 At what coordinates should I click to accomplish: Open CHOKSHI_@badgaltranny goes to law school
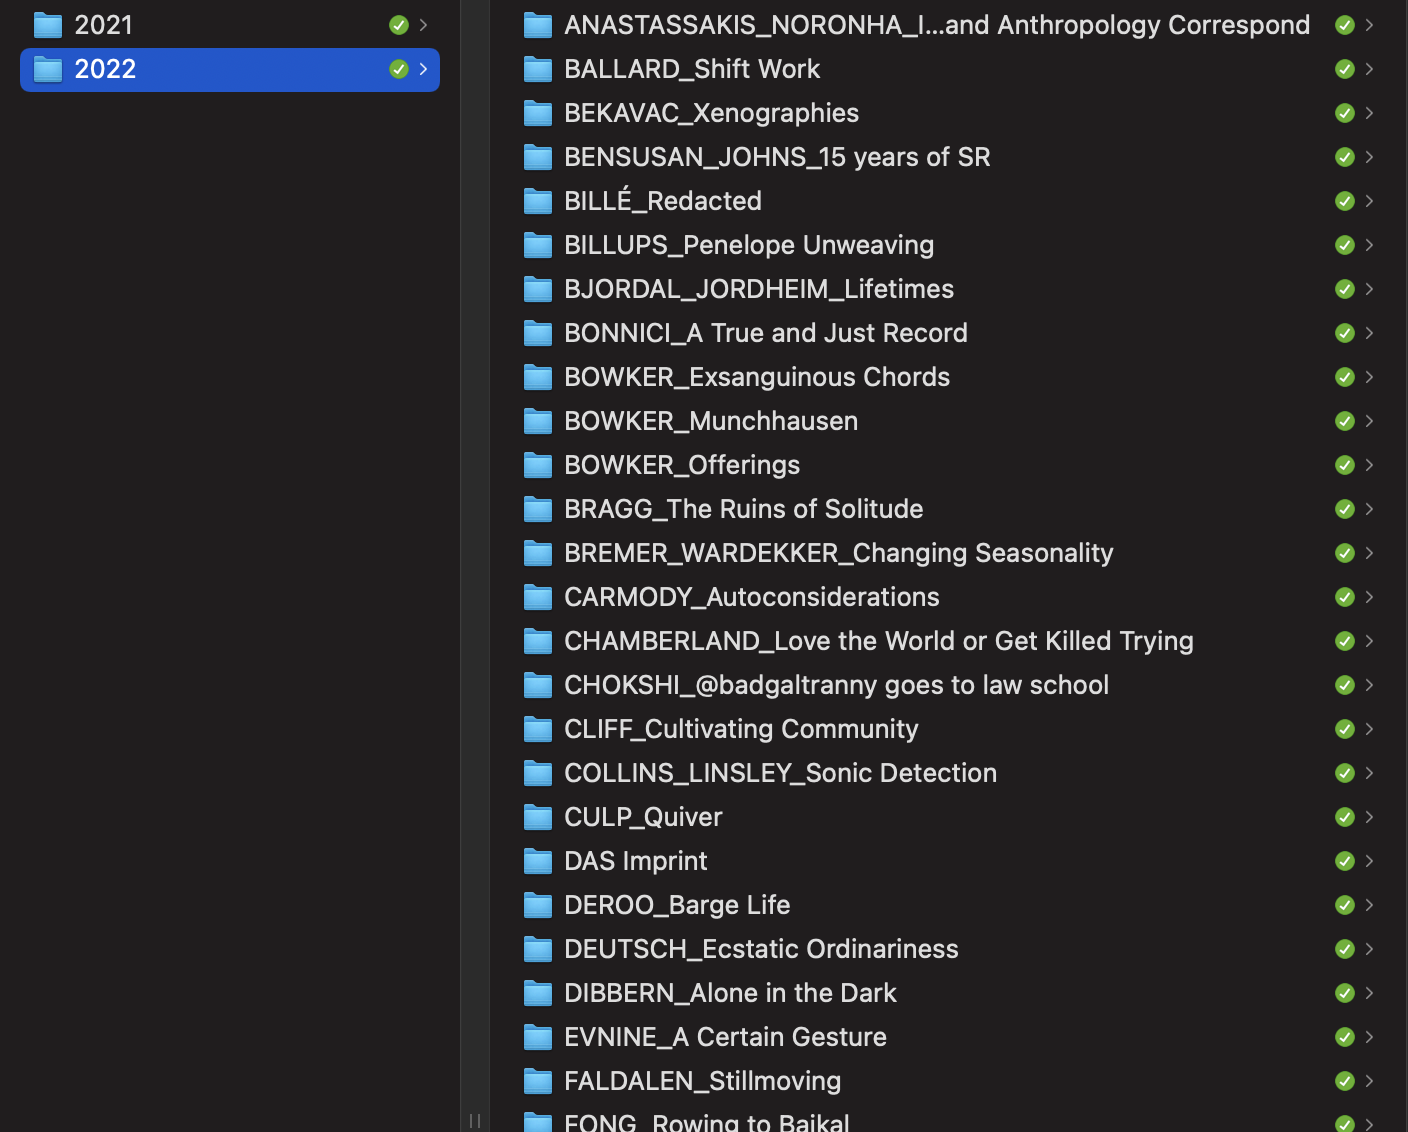click(837, 685)
